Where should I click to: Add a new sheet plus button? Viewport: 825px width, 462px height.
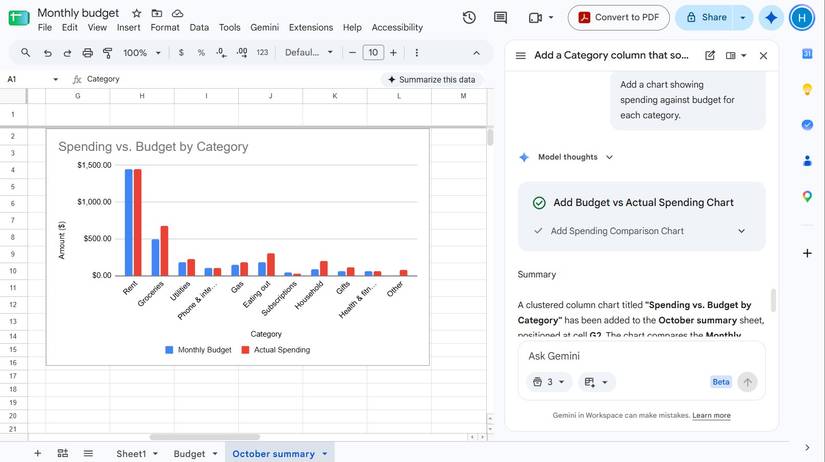point(37,453)
